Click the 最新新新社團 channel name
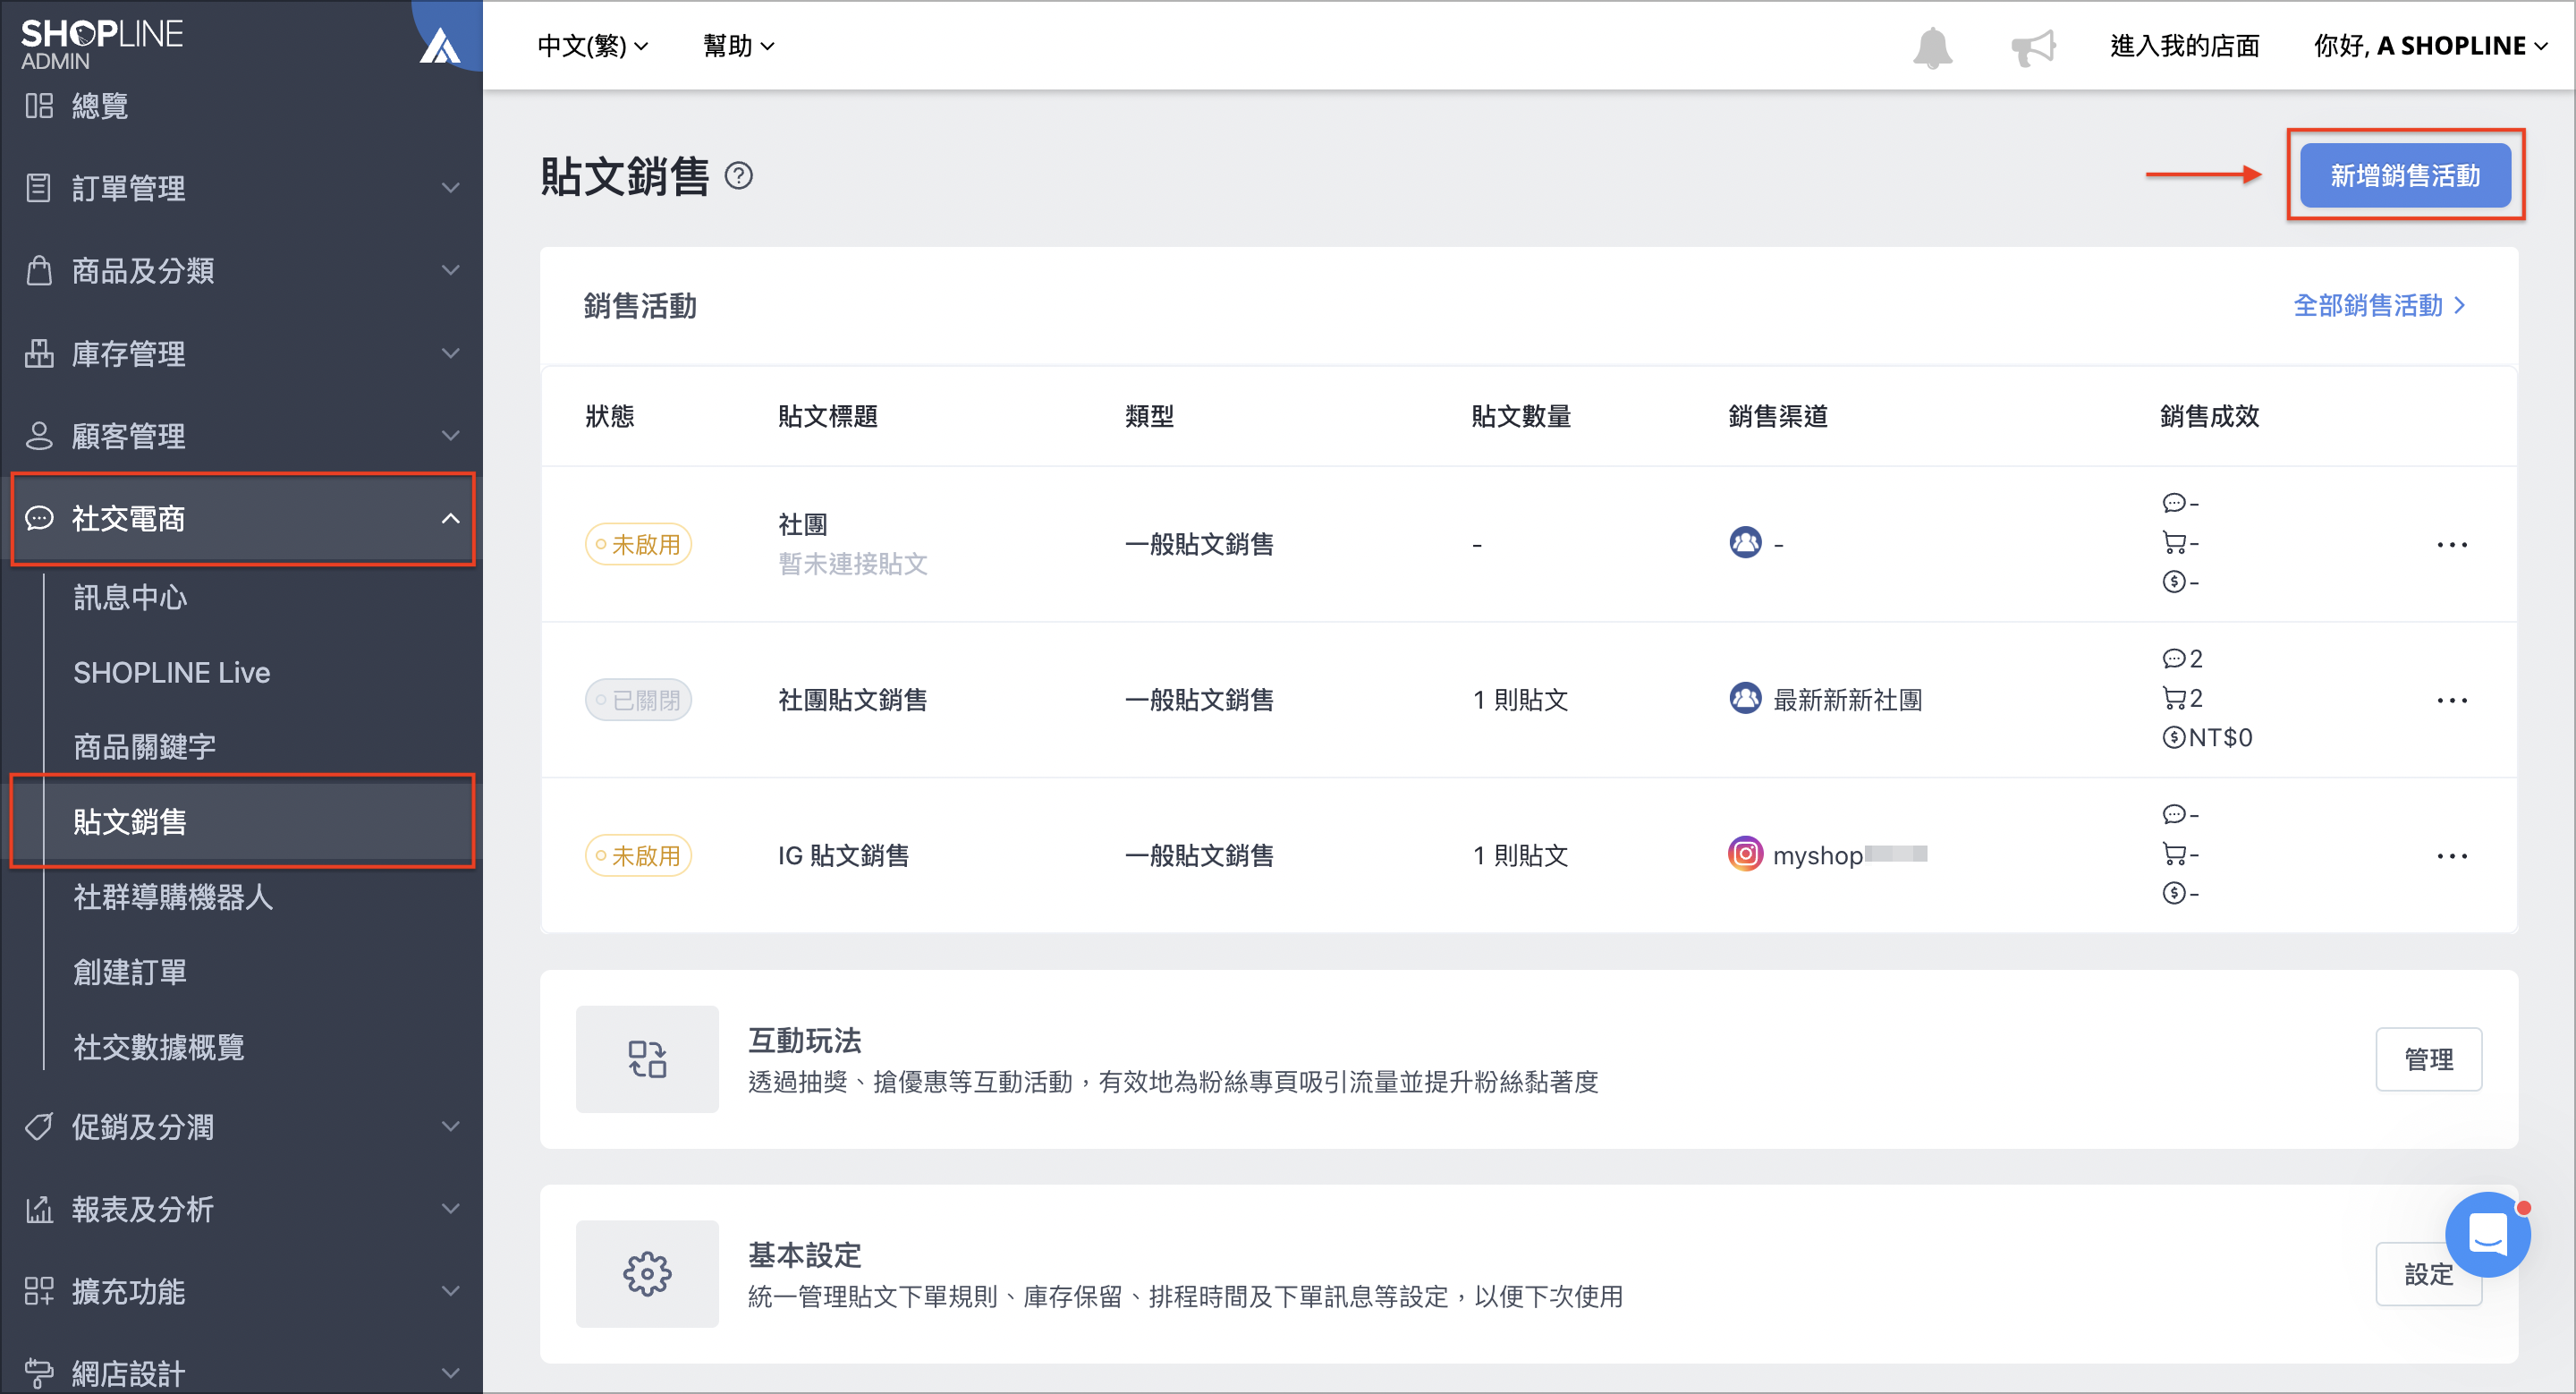This screenshot has width=2576, height=1394. point(1847,700)
